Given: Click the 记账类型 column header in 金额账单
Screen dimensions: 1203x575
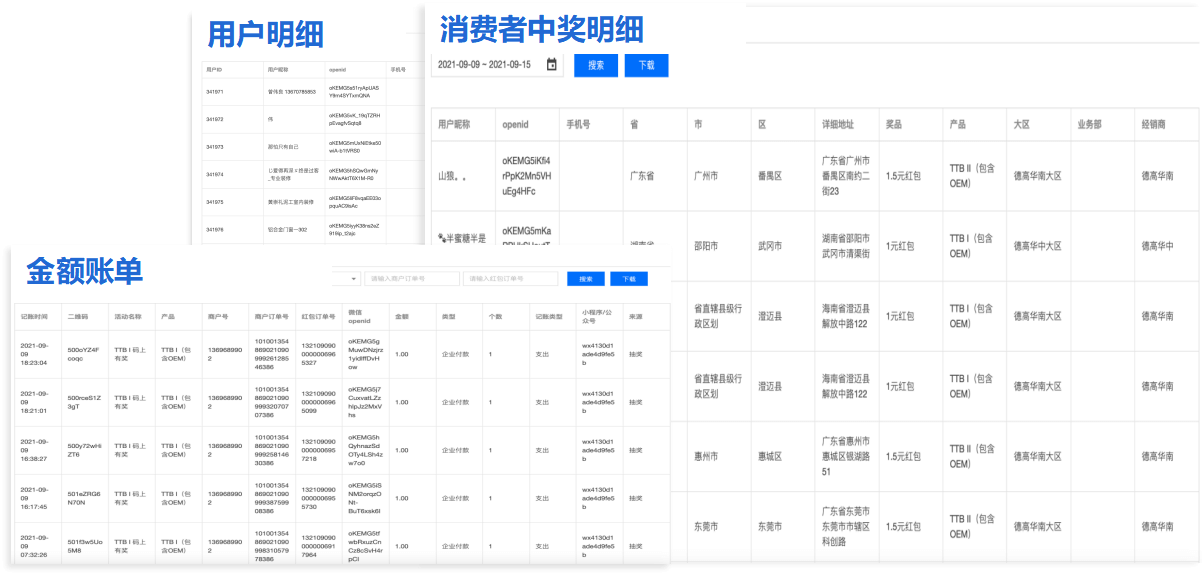Looking at the screenshot, I should pyautogui.click(x=549, y=316).
